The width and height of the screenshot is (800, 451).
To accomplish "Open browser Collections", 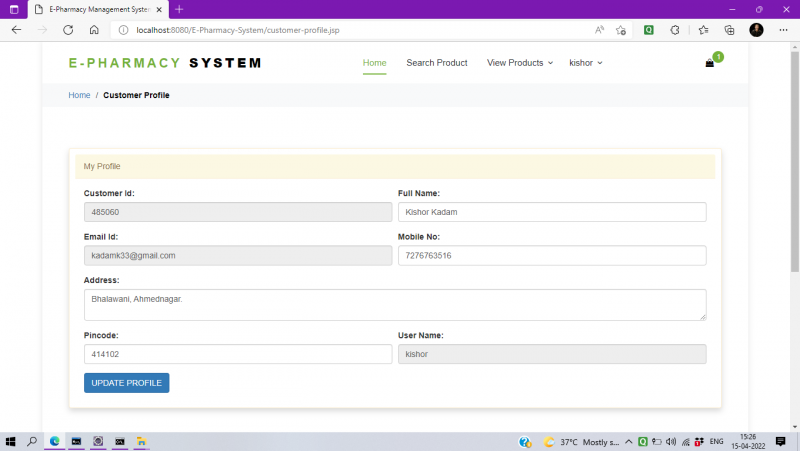I will [730, 30].
